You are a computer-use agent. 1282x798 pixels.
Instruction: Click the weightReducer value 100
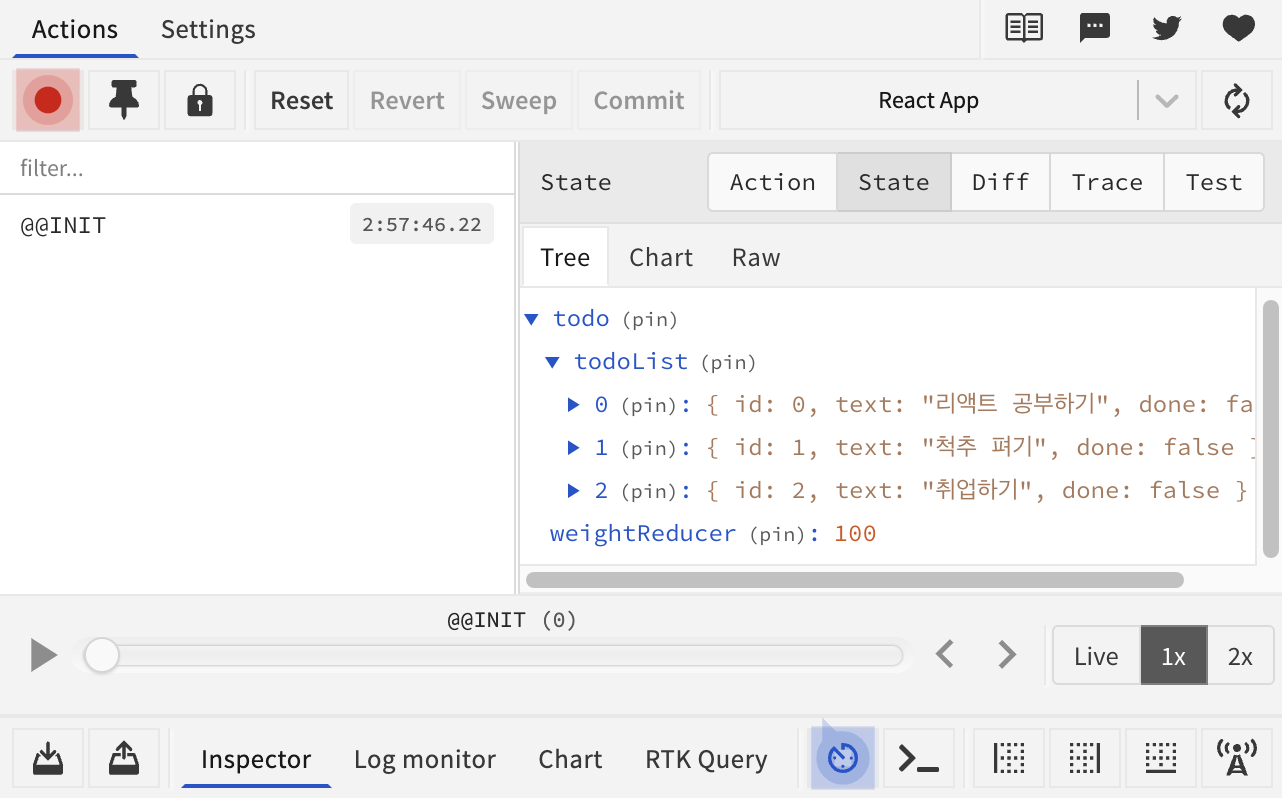[855, 534]
